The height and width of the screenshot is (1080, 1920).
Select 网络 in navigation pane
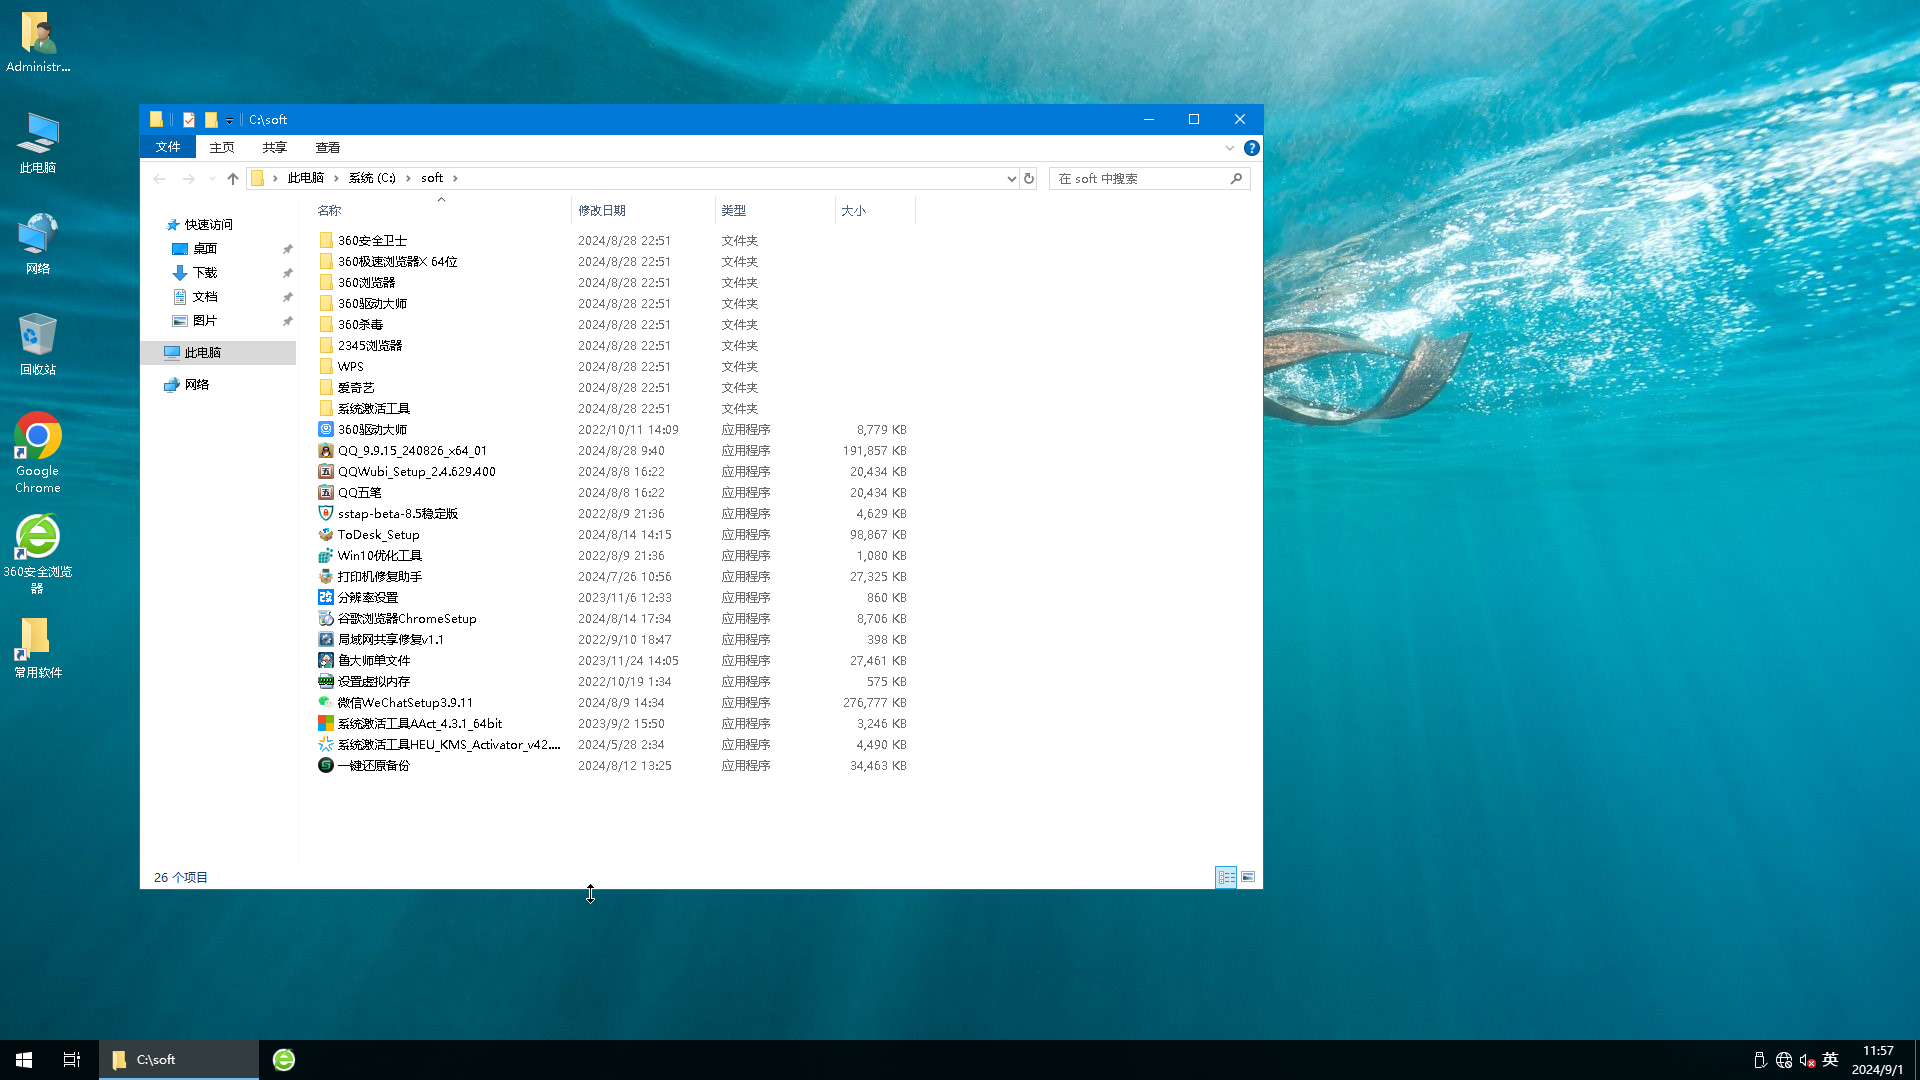coord(197,384)
